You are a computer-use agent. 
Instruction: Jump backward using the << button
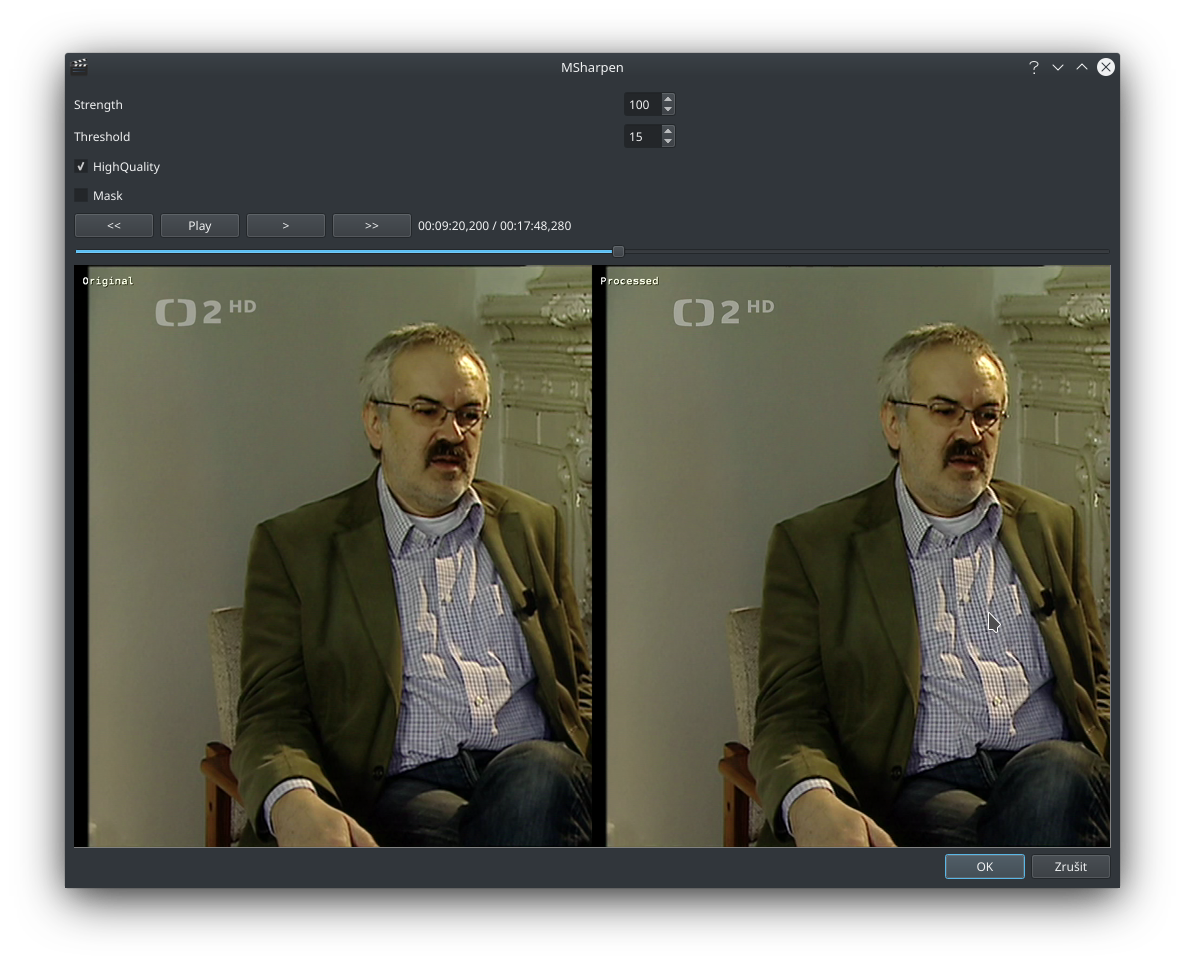[113, 225]
